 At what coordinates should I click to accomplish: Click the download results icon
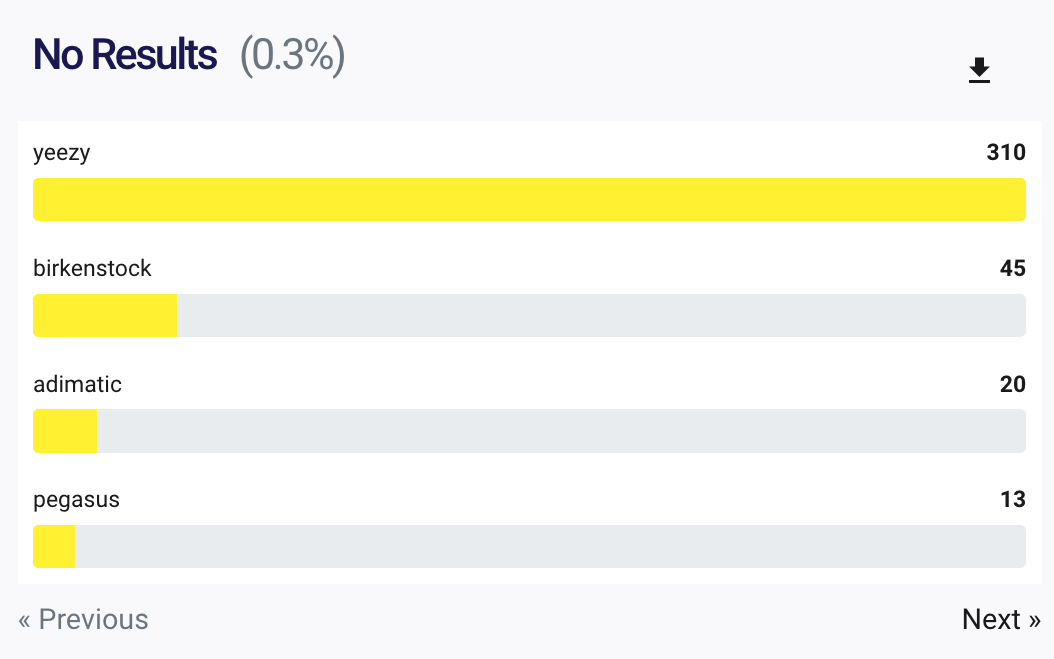(x=979, y=71)
